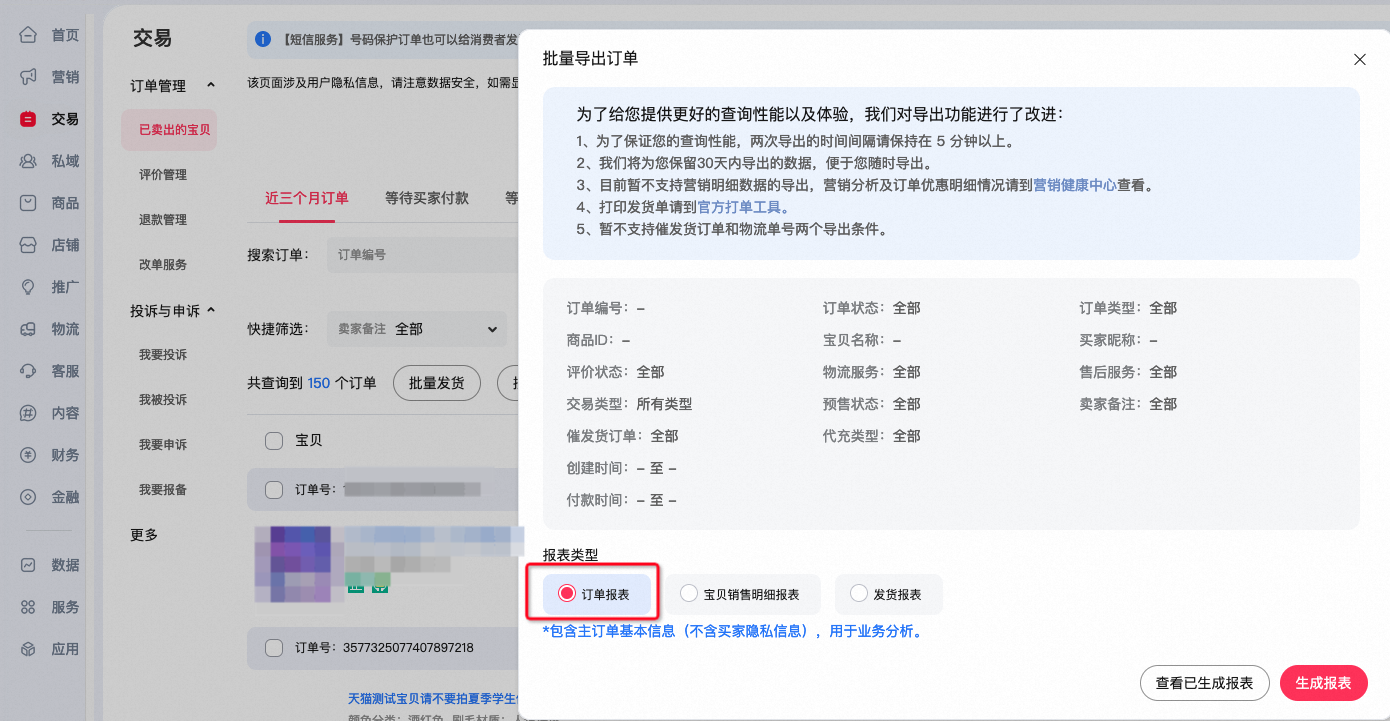
Task: Open 评价管理 in the side menu
Action: (x=163, y=175)
